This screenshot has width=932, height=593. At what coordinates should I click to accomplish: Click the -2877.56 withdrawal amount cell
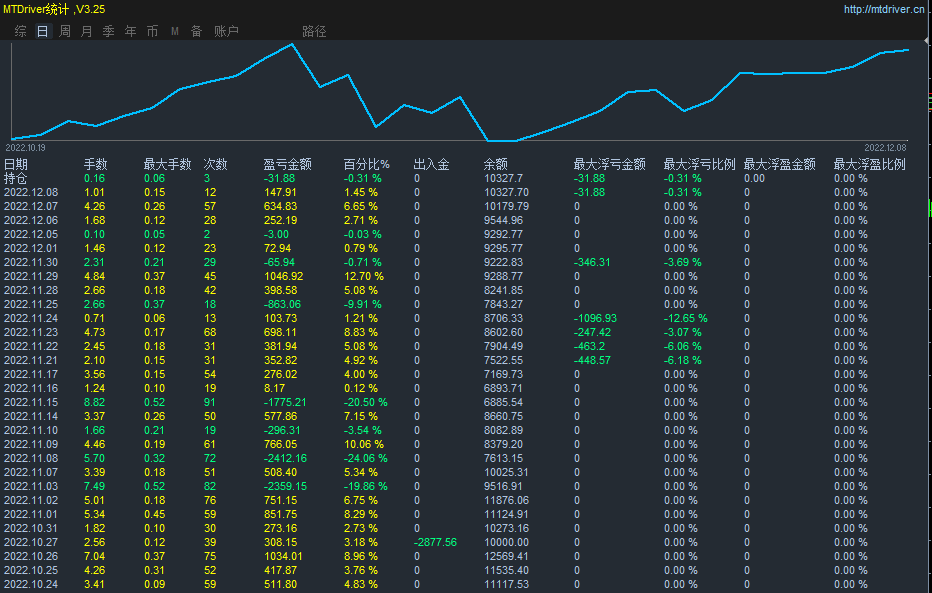point(435,542)
